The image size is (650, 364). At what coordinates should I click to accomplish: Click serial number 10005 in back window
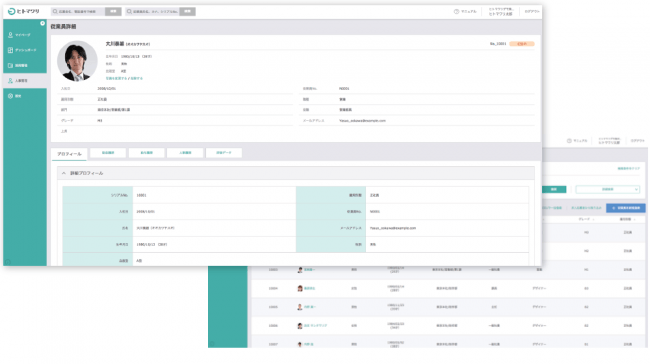pyautogui.click(x=273, y=307)
